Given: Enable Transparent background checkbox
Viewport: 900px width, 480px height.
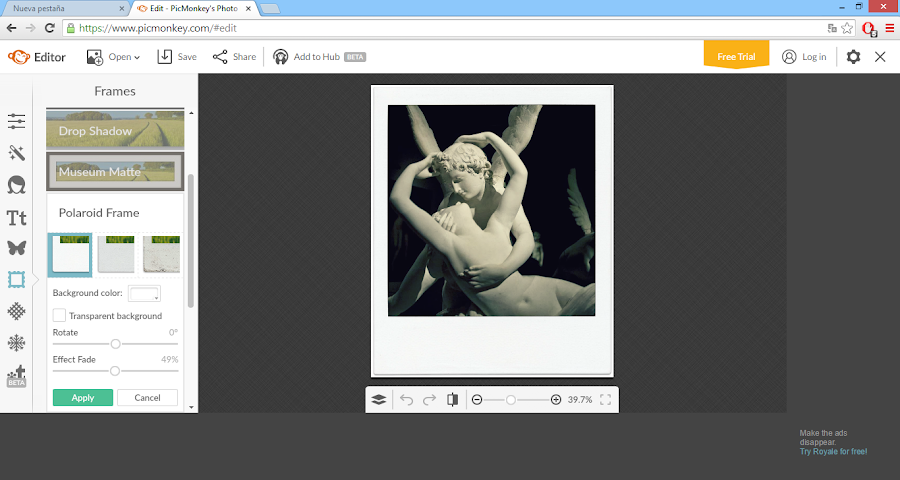Looking at the screenshot, I should [59, 315].
